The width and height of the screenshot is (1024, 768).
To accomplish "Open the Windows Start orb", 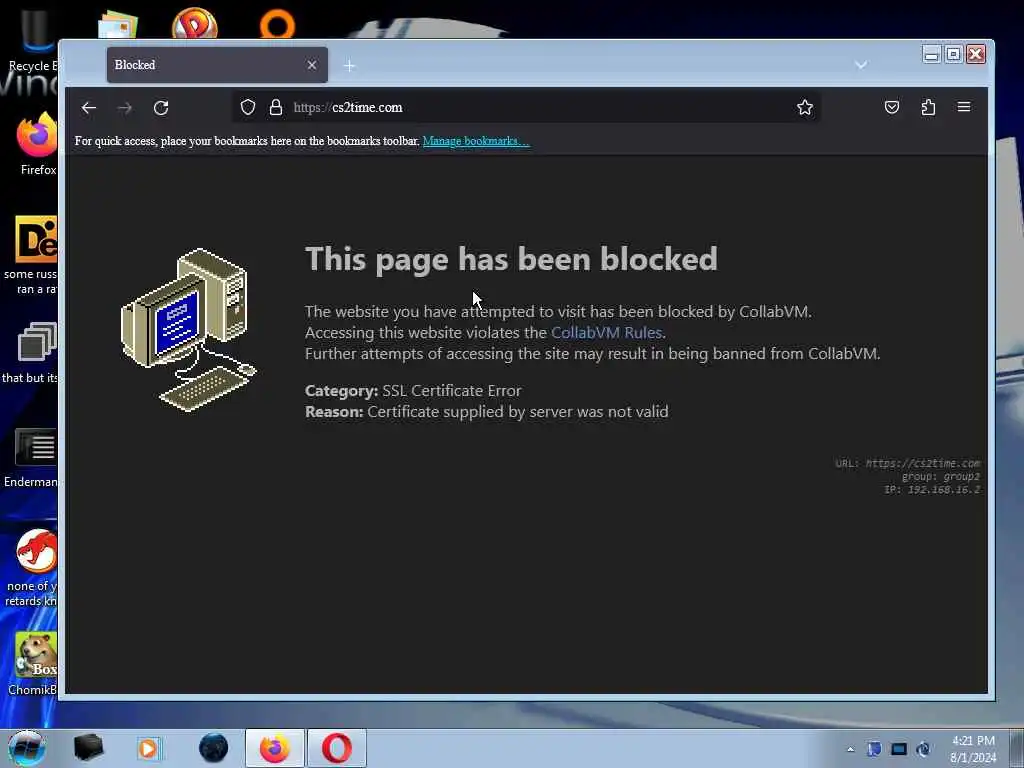I will pyautogui.click(x=27, y=748).
